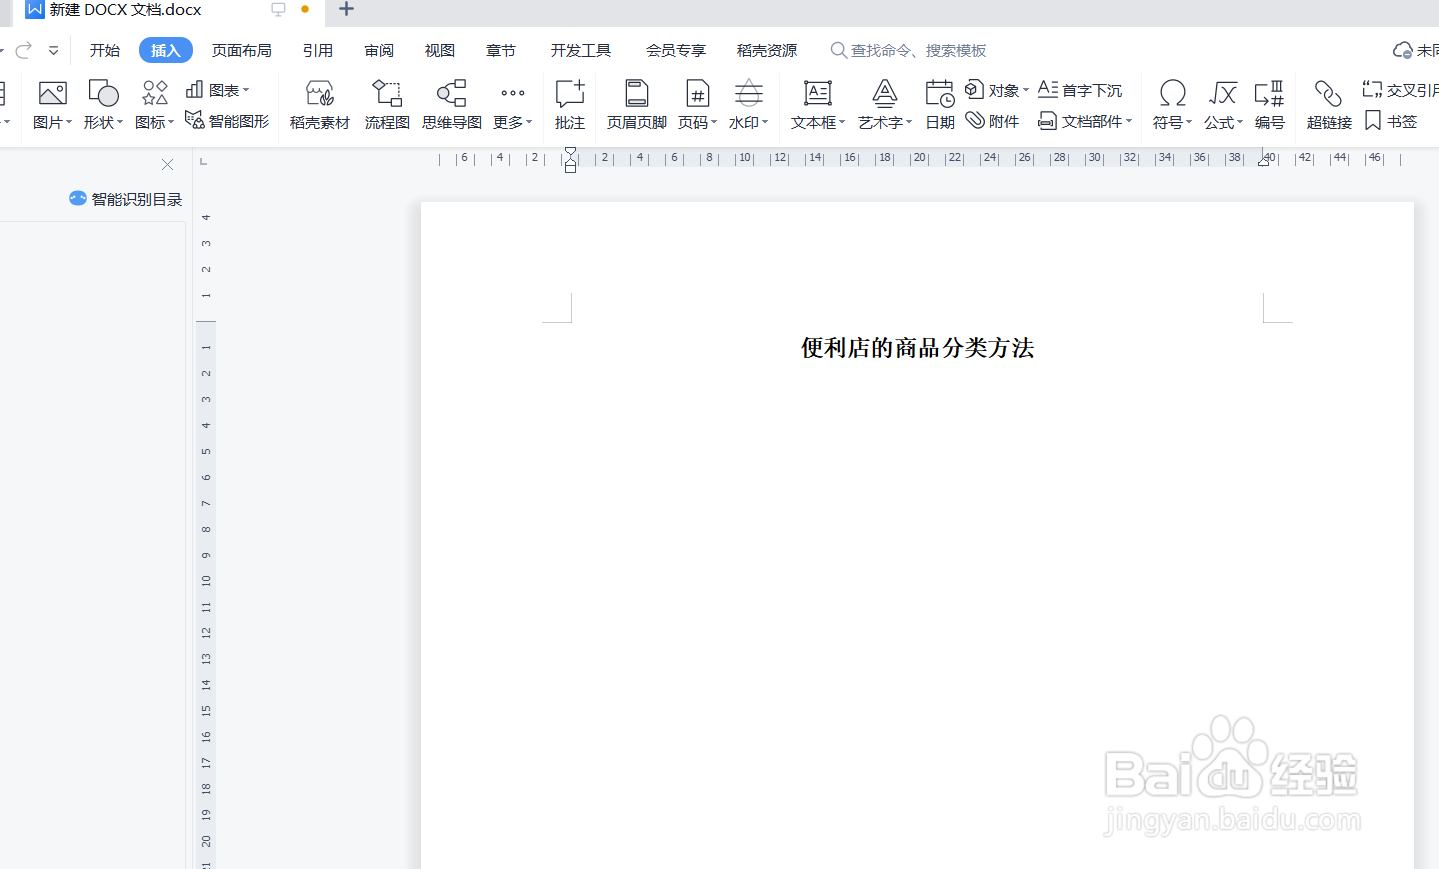
Task: Insert a 超链接 hyperlink
Action: (x=1329, y=105)
